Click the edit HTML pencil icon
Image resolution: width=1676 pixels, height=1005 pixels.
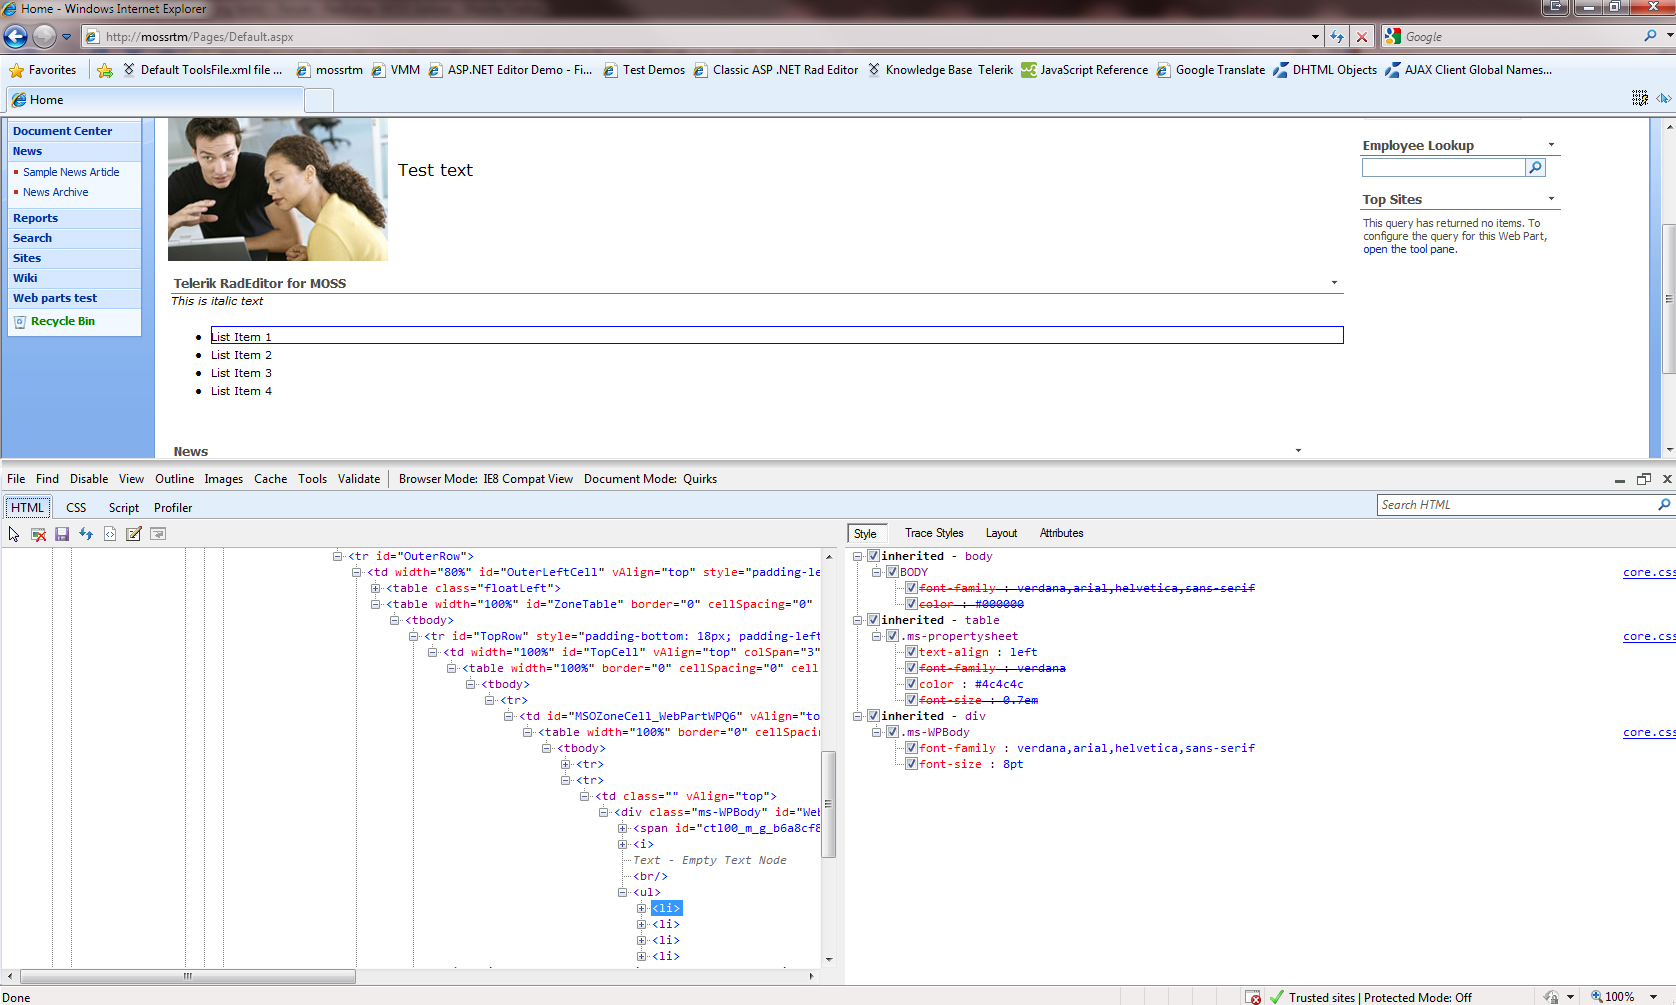tap(134, 534)
